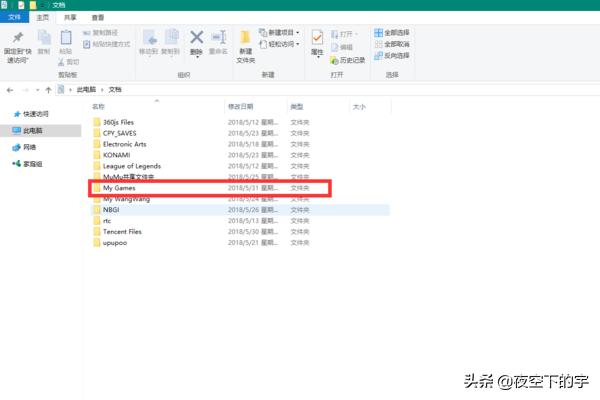Click the History (历史记录) button
This screenshot has width=600, height=400.
[x=350, y=59]
